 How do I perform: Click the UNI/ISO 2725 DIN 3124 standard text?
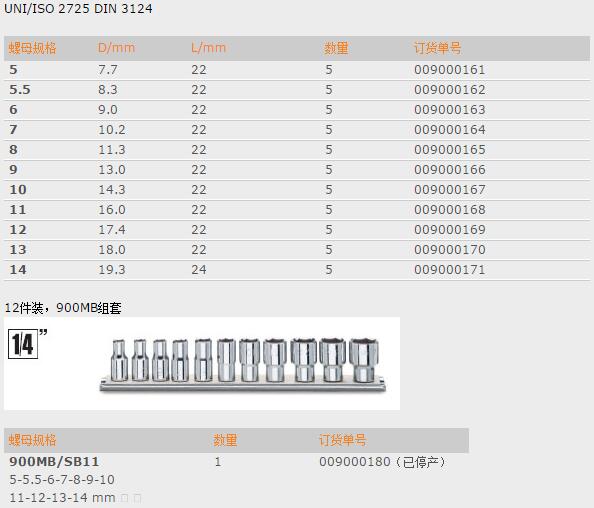click(78, 9)
